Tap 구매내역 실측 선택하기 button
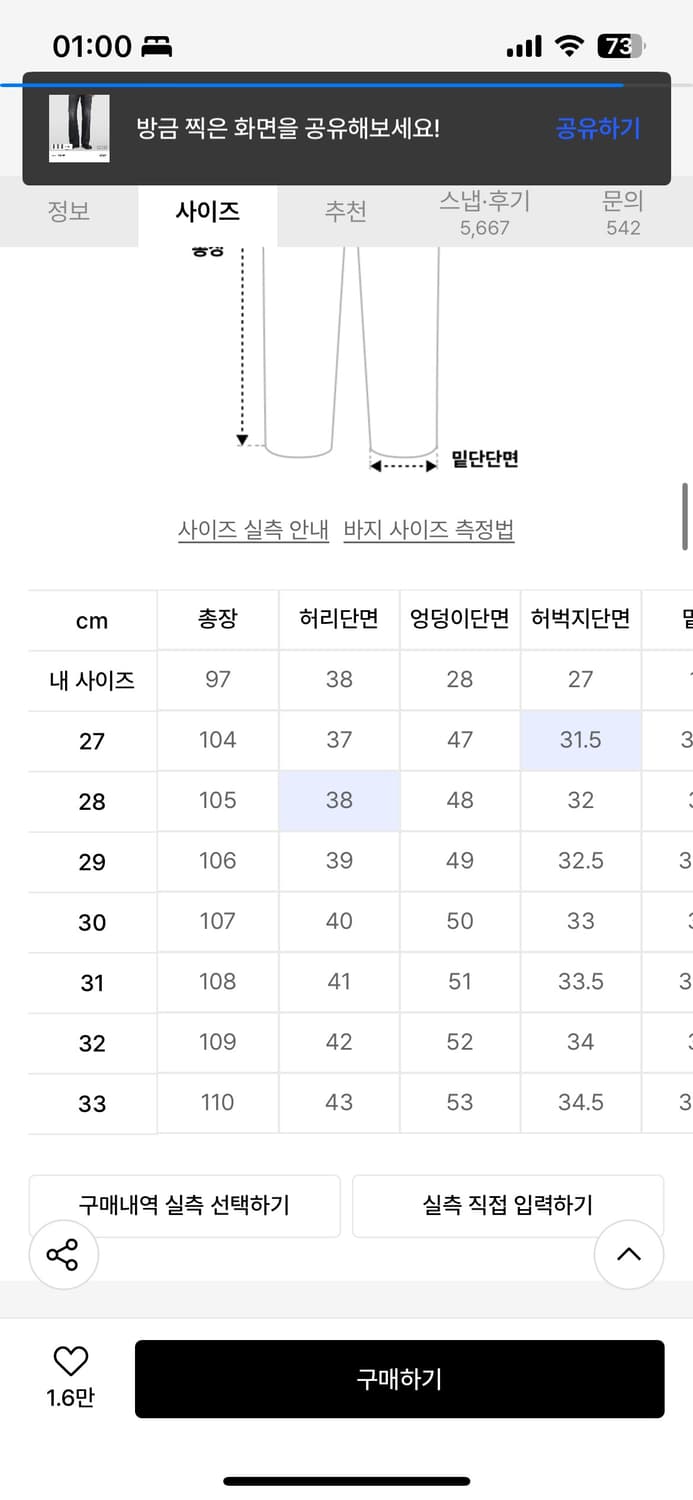The width and height of the screenshot is (693, 1500). pyautogui.click(x=185, y=1205)
